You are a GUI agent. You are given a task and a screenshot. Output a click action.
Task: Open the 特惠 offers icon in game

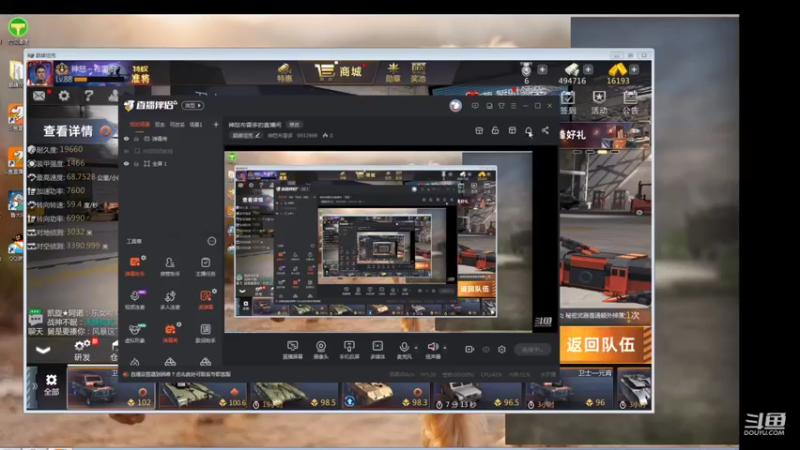285,72
